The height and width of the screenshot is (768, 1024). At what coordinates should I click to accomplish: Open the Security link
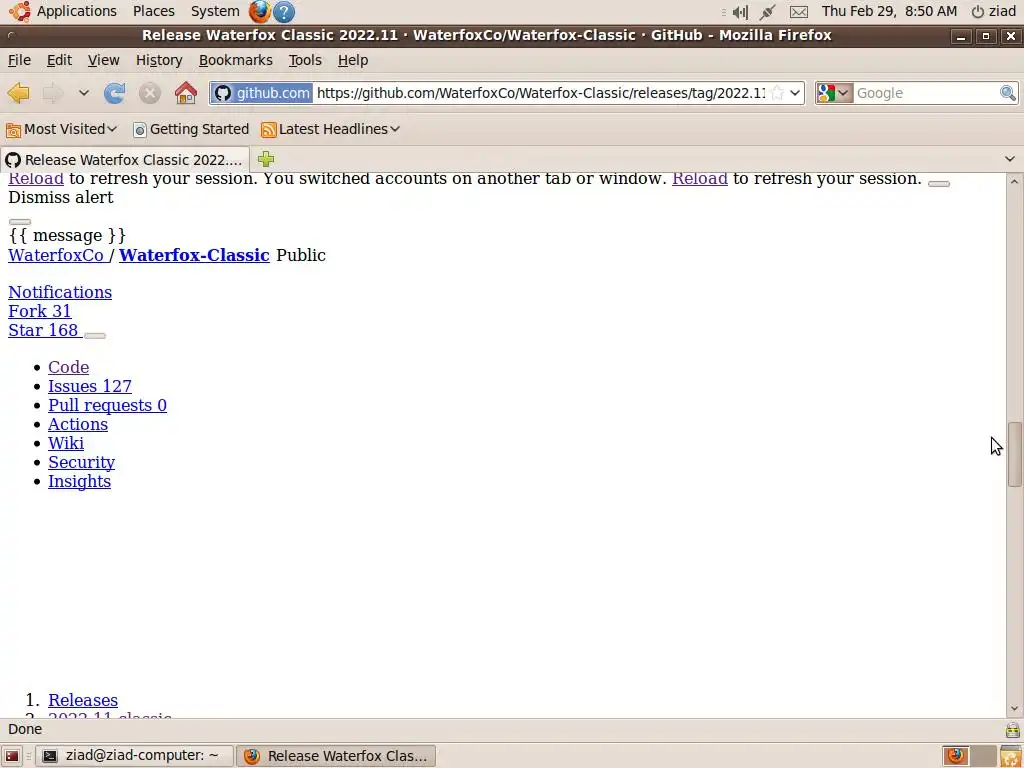tap(82, 462)
